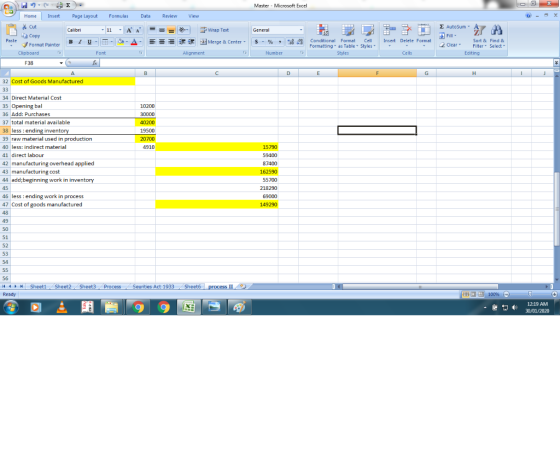Toggle Bold formatting
The height and width of the screenshot is (474, 560).
71,42
